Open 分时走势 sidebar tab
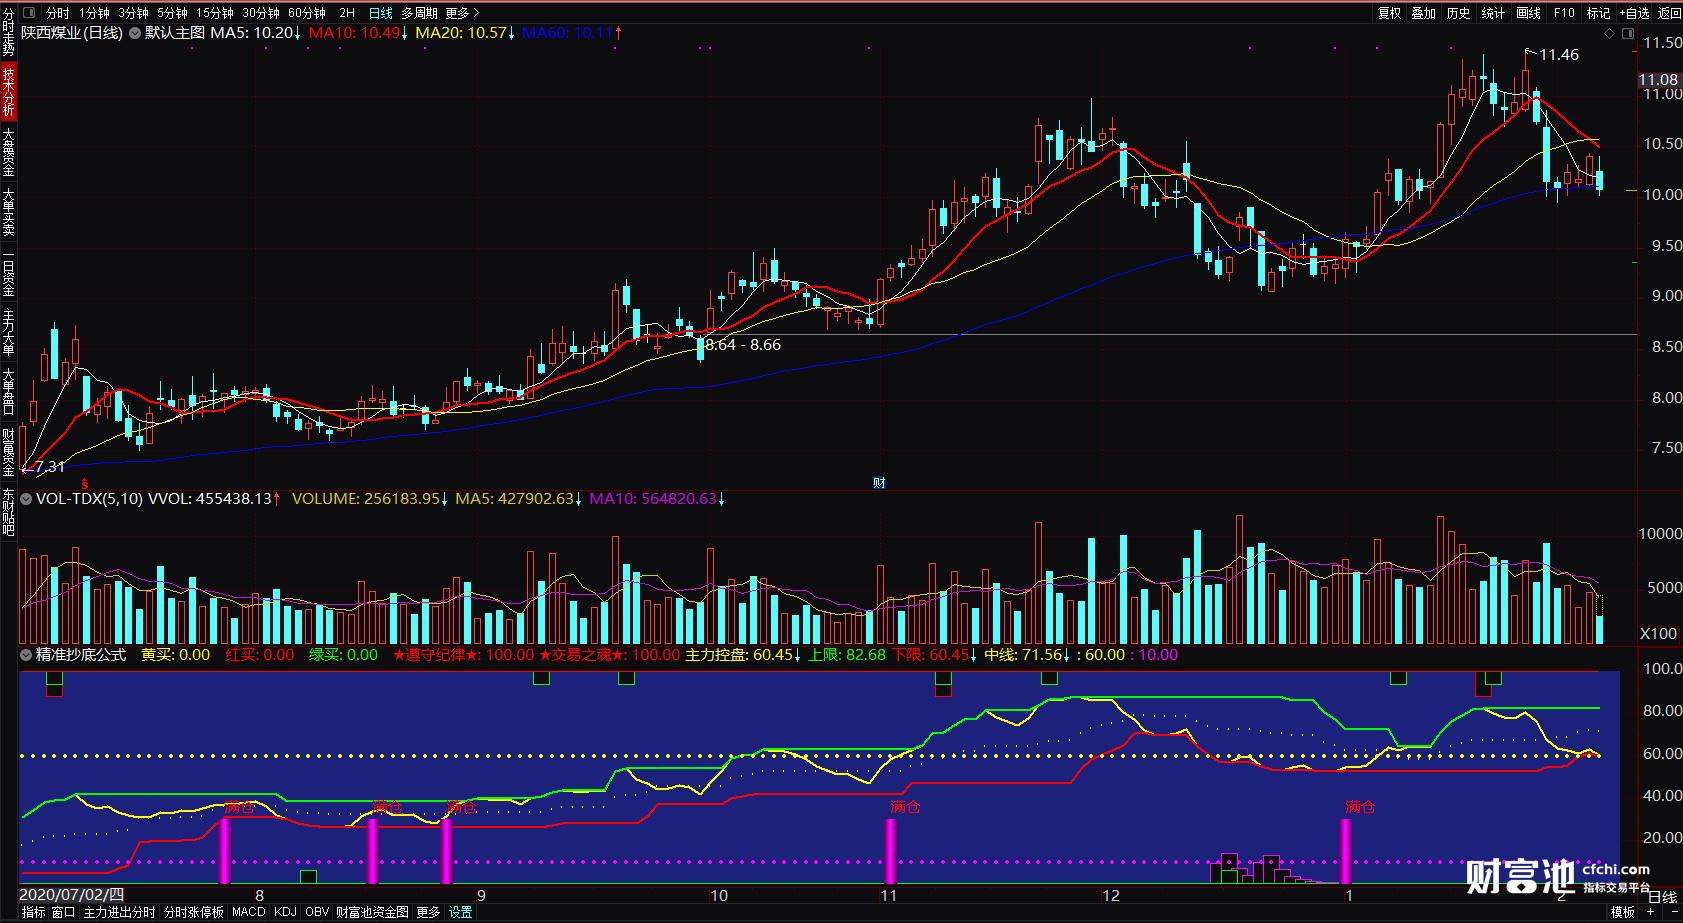1683x923 pixels. pyautogui.click(x=8, y=32)
